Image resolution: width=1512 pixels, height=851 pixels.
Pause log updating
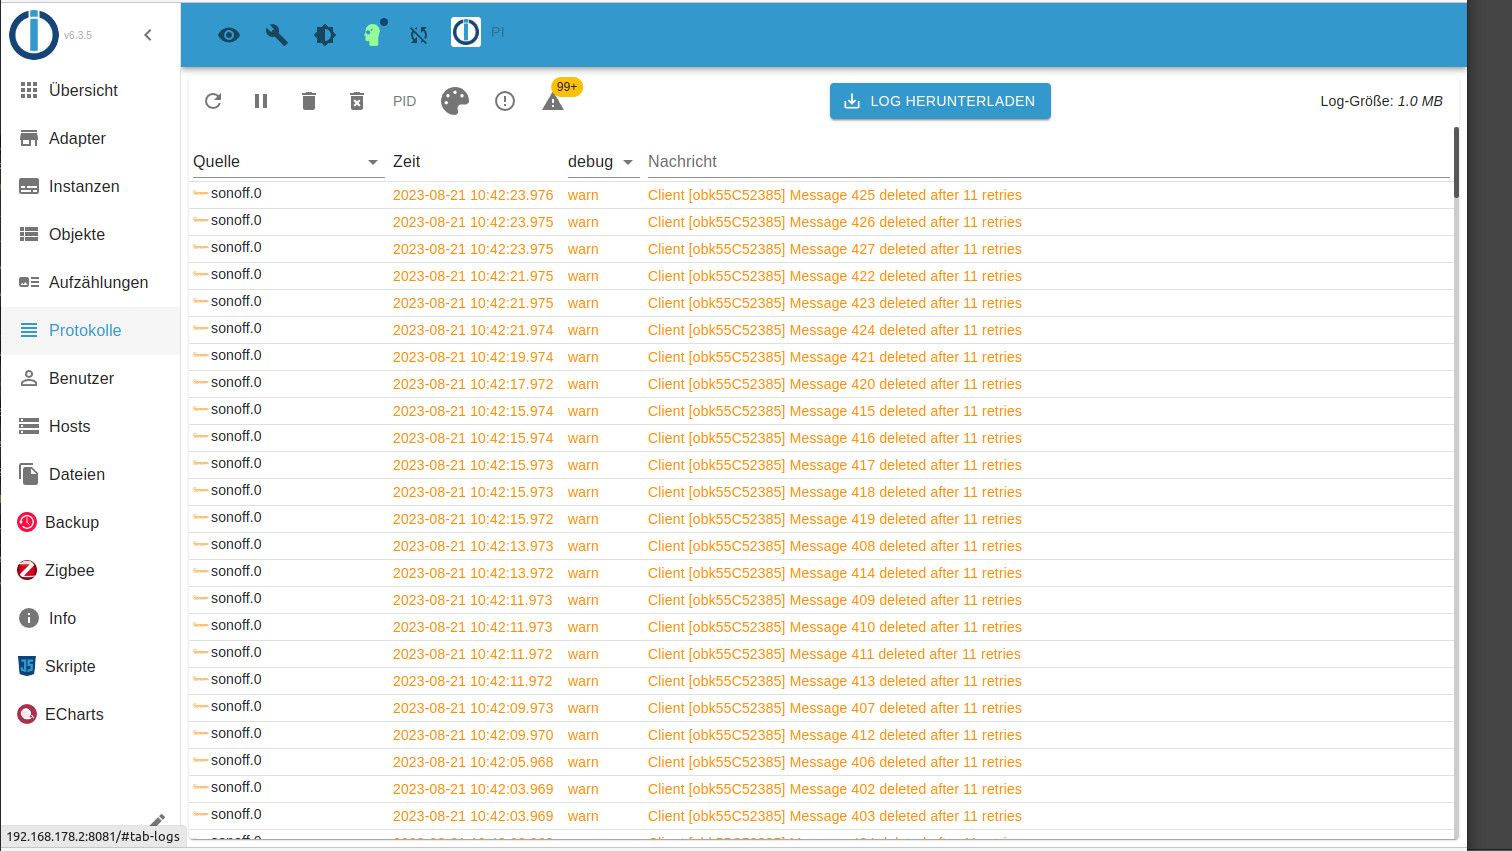coord(261,101)
